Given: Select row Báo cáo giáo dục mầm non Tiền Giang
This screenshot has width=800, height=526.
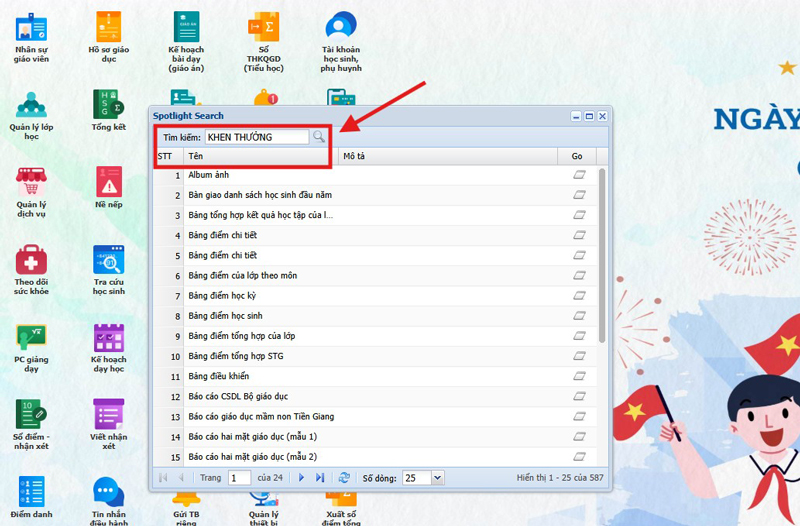Looking at the screenshot, I should coord(375,417).
